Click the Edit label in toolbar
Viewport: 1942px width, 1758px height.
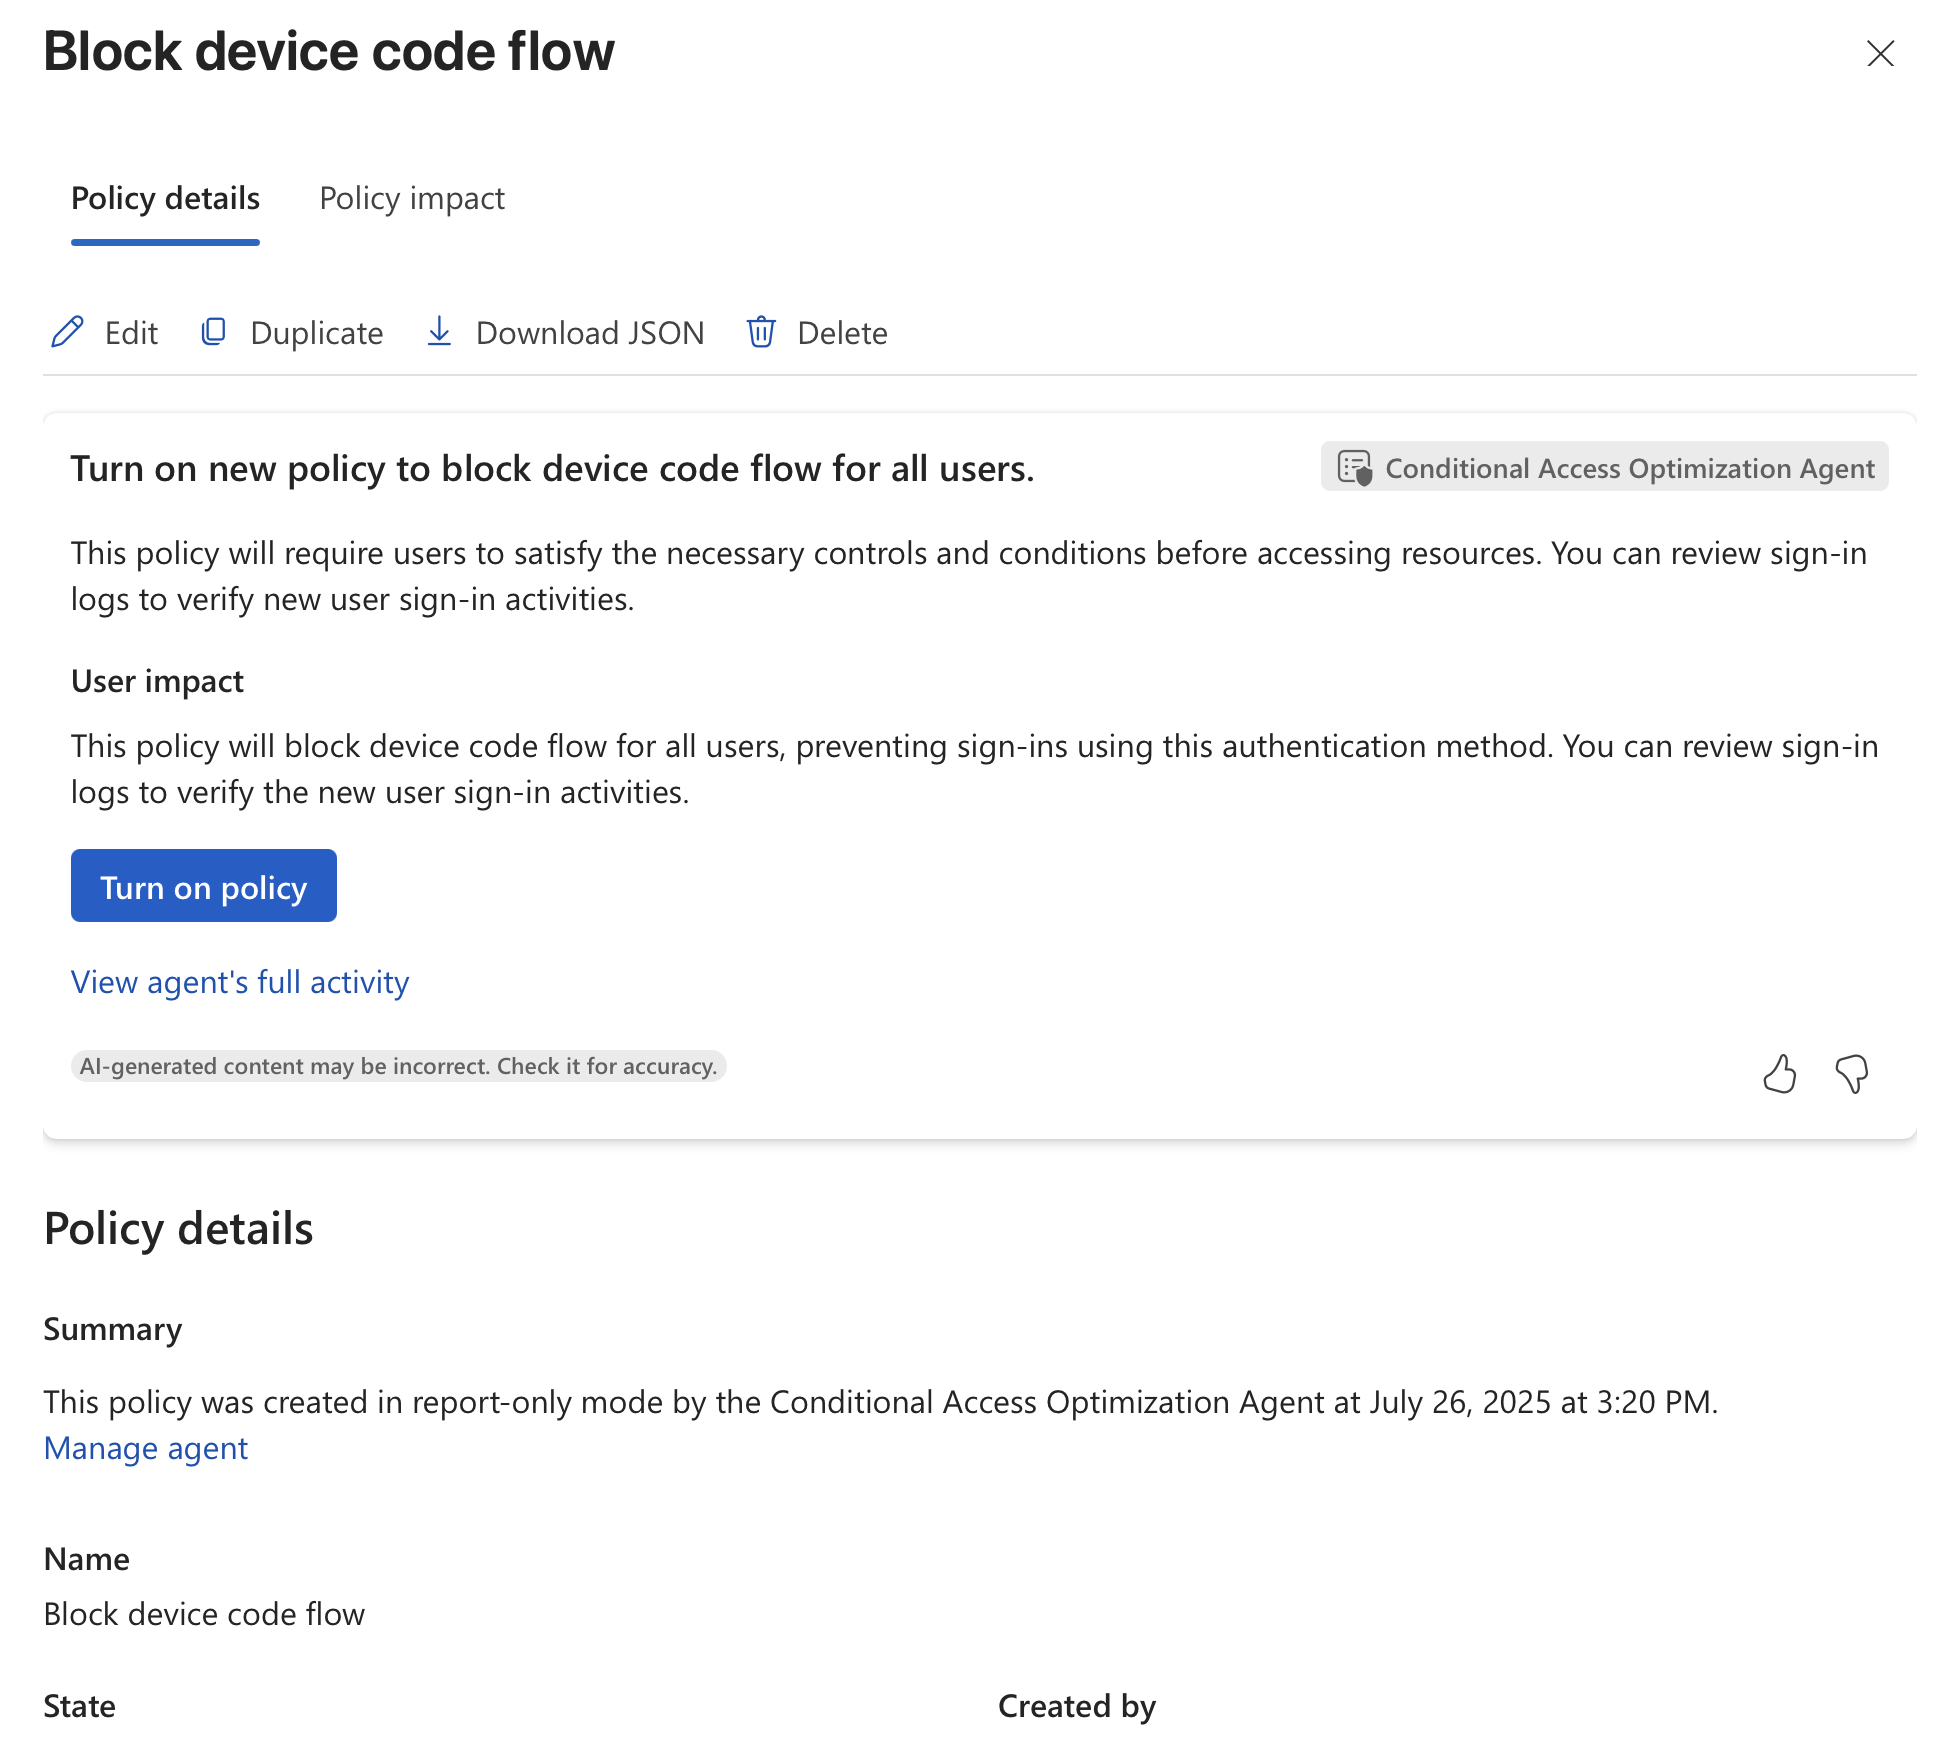pyautogui.click(x=131, y=333)
